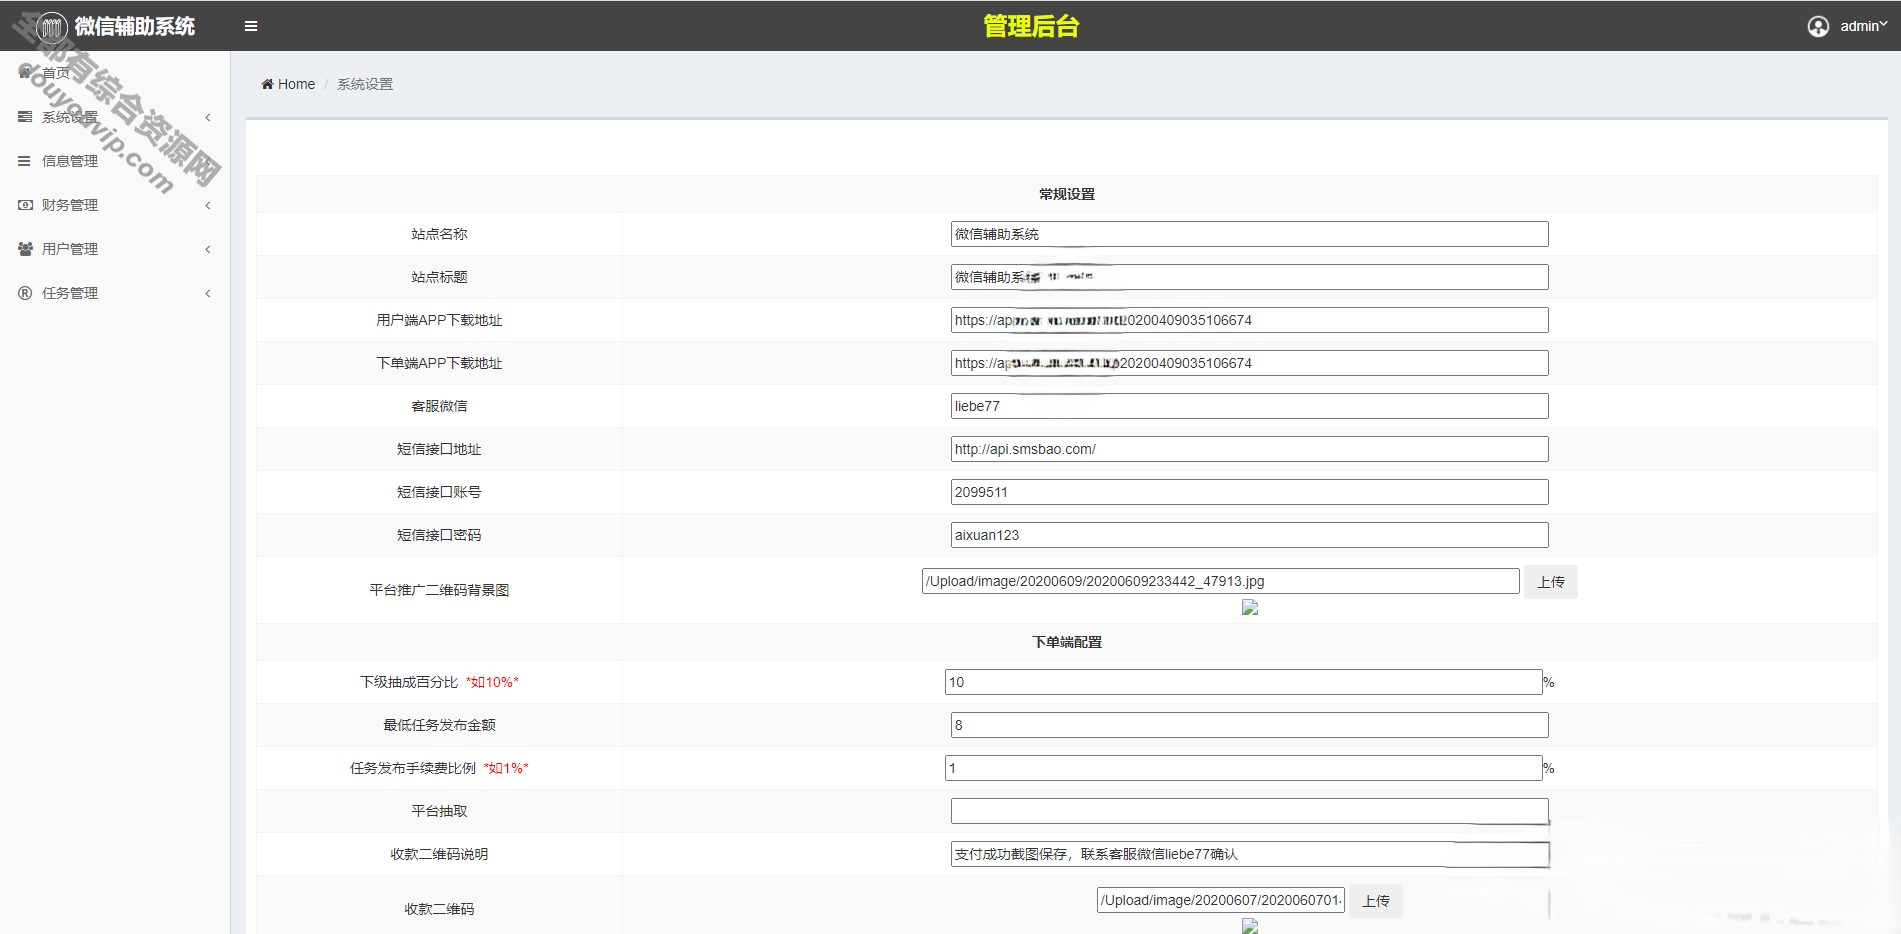Image resolution: width=1901 pixels, height=934 pixels.
Task: Click the 信息管理 list icon
Action: pos(24,161)
